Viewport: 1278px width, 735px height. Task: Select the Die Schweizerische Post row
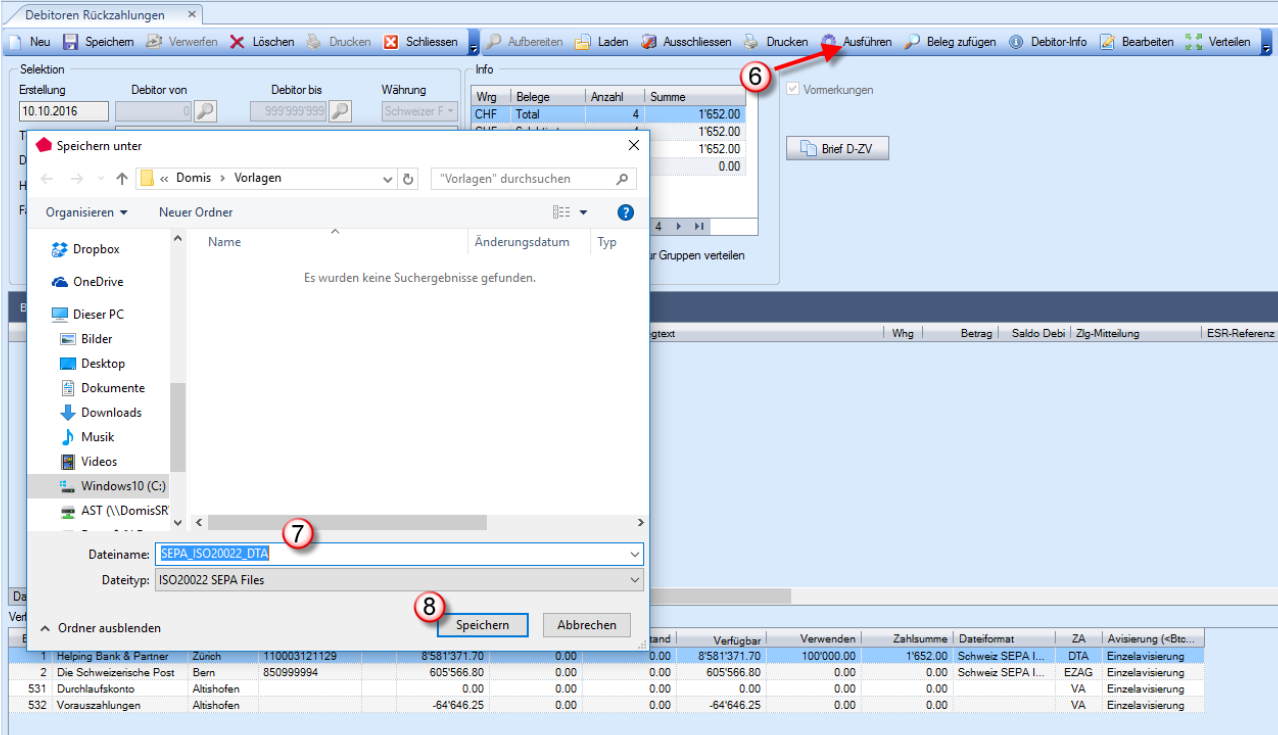tap(607, 673)
